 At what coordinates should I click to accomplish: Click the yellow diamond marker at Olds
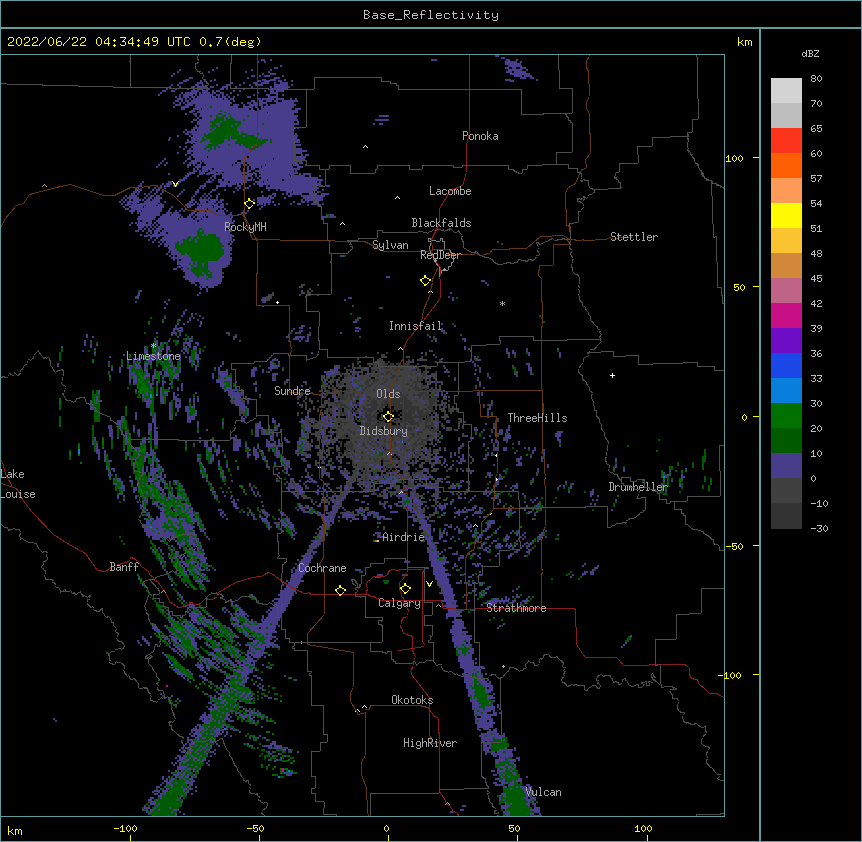click(x=388, y=416)
